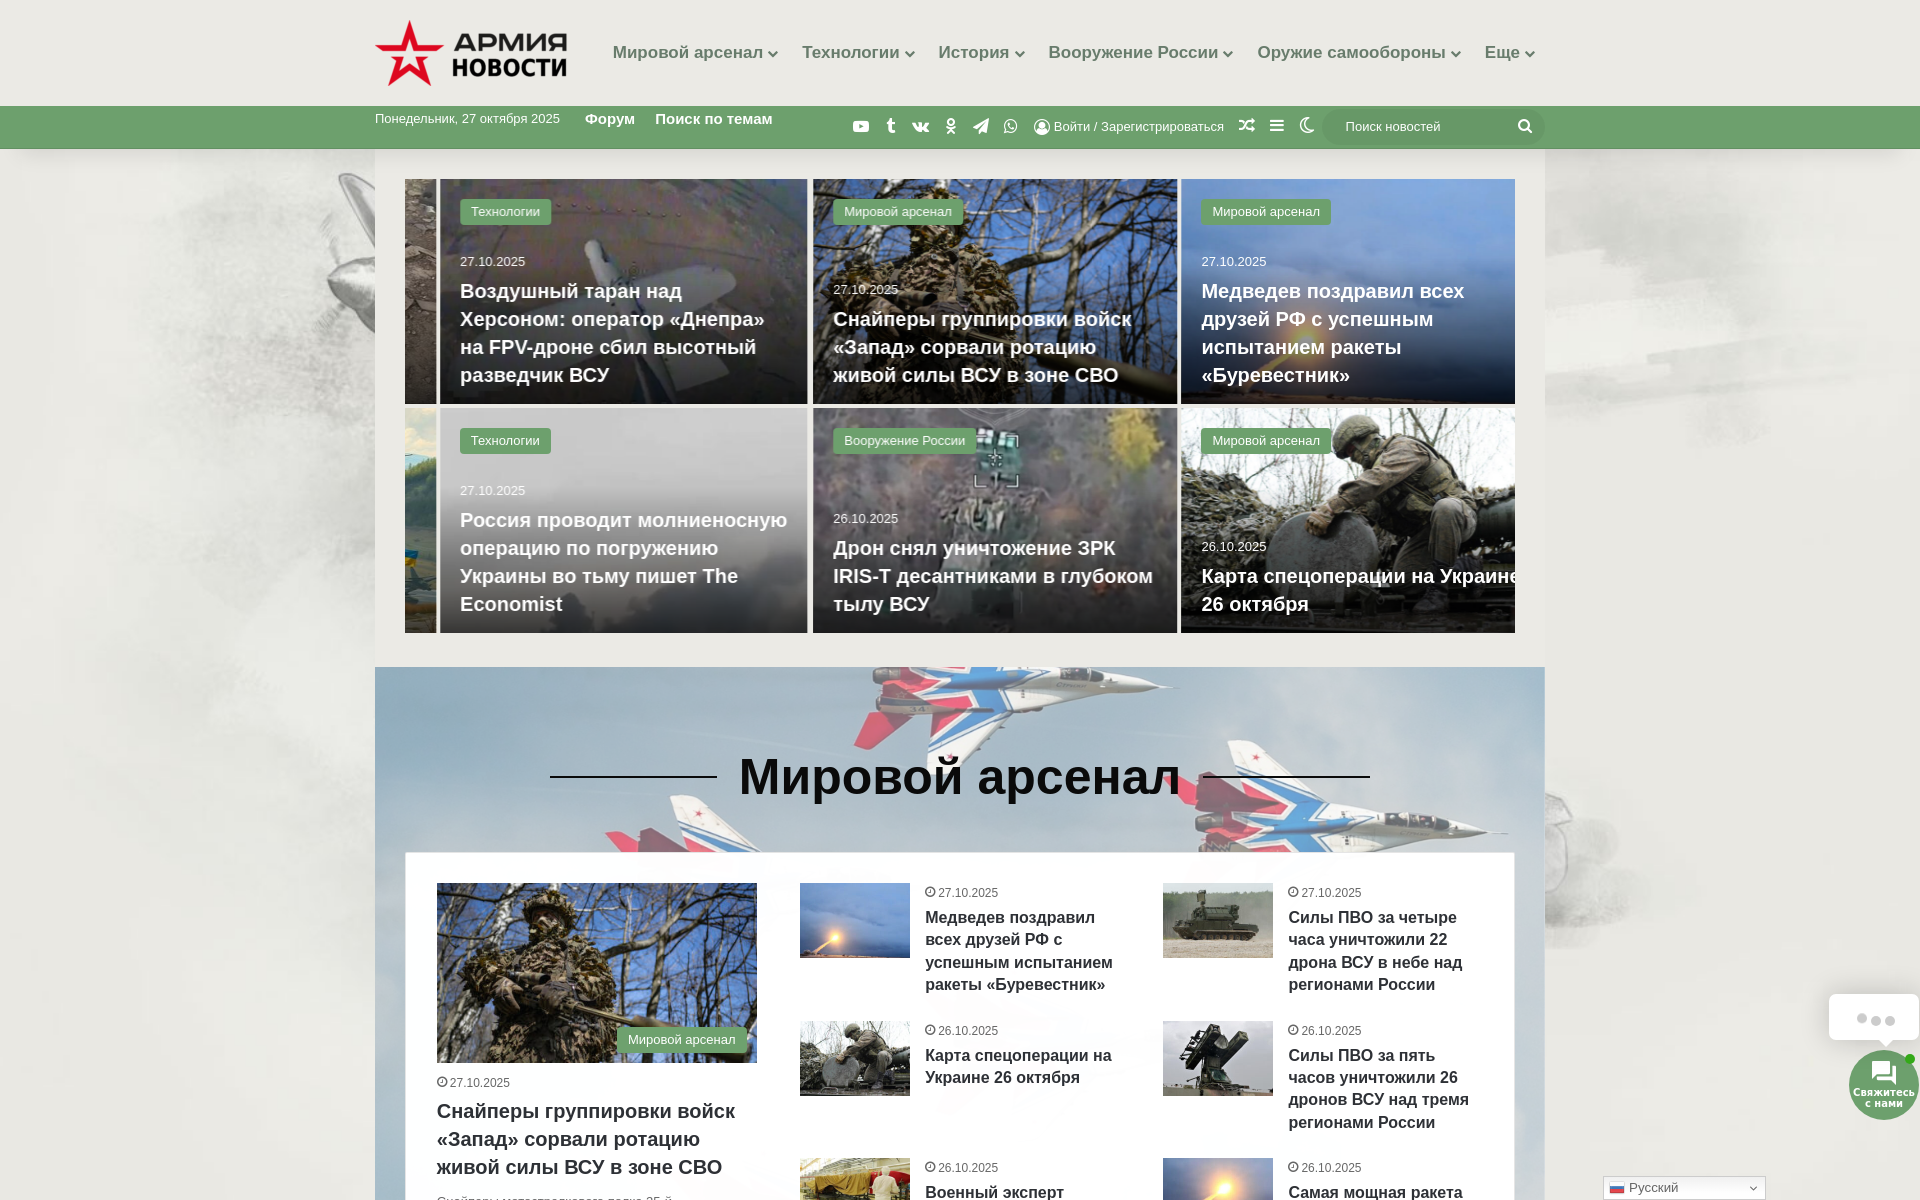Open a random article via shuffle icon

(1246, 126)
